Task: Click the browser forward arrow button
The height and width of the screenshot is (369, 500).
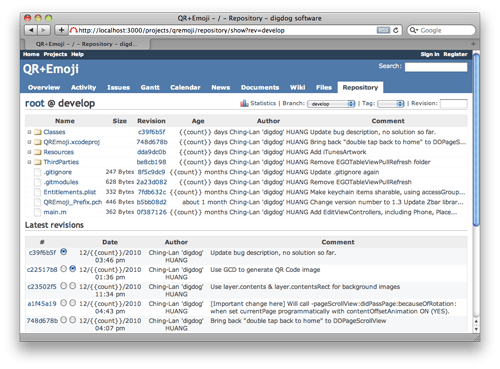Action: coord(44,30)
